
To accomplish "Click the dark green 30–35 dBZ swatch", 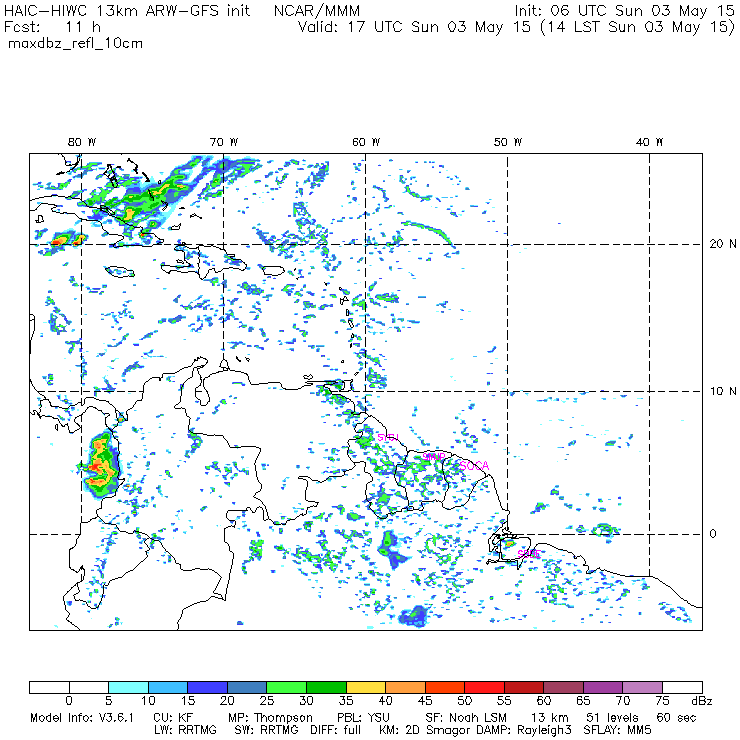I will click(327, 687).
